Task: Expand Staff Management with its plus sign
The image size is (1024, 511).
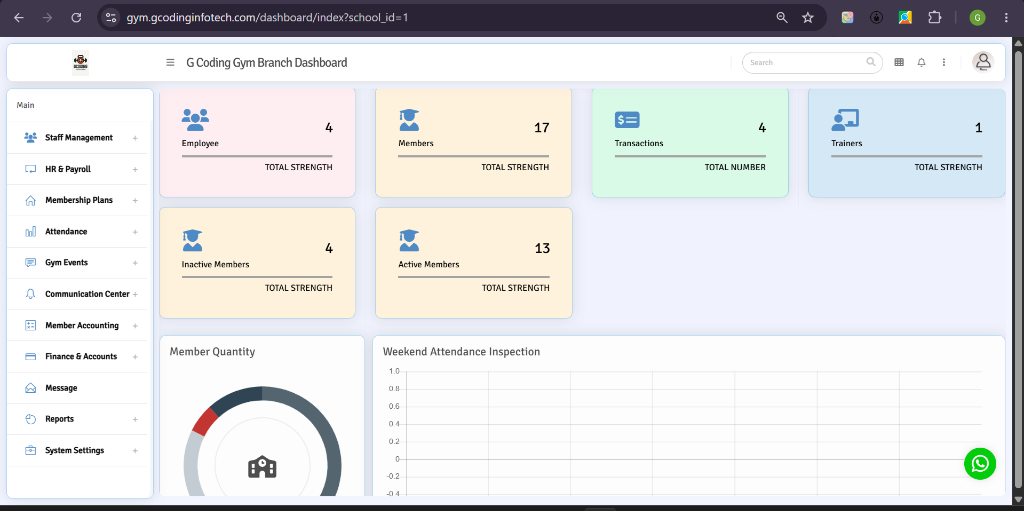Action: pyautogui.click(x=135, y=138)
